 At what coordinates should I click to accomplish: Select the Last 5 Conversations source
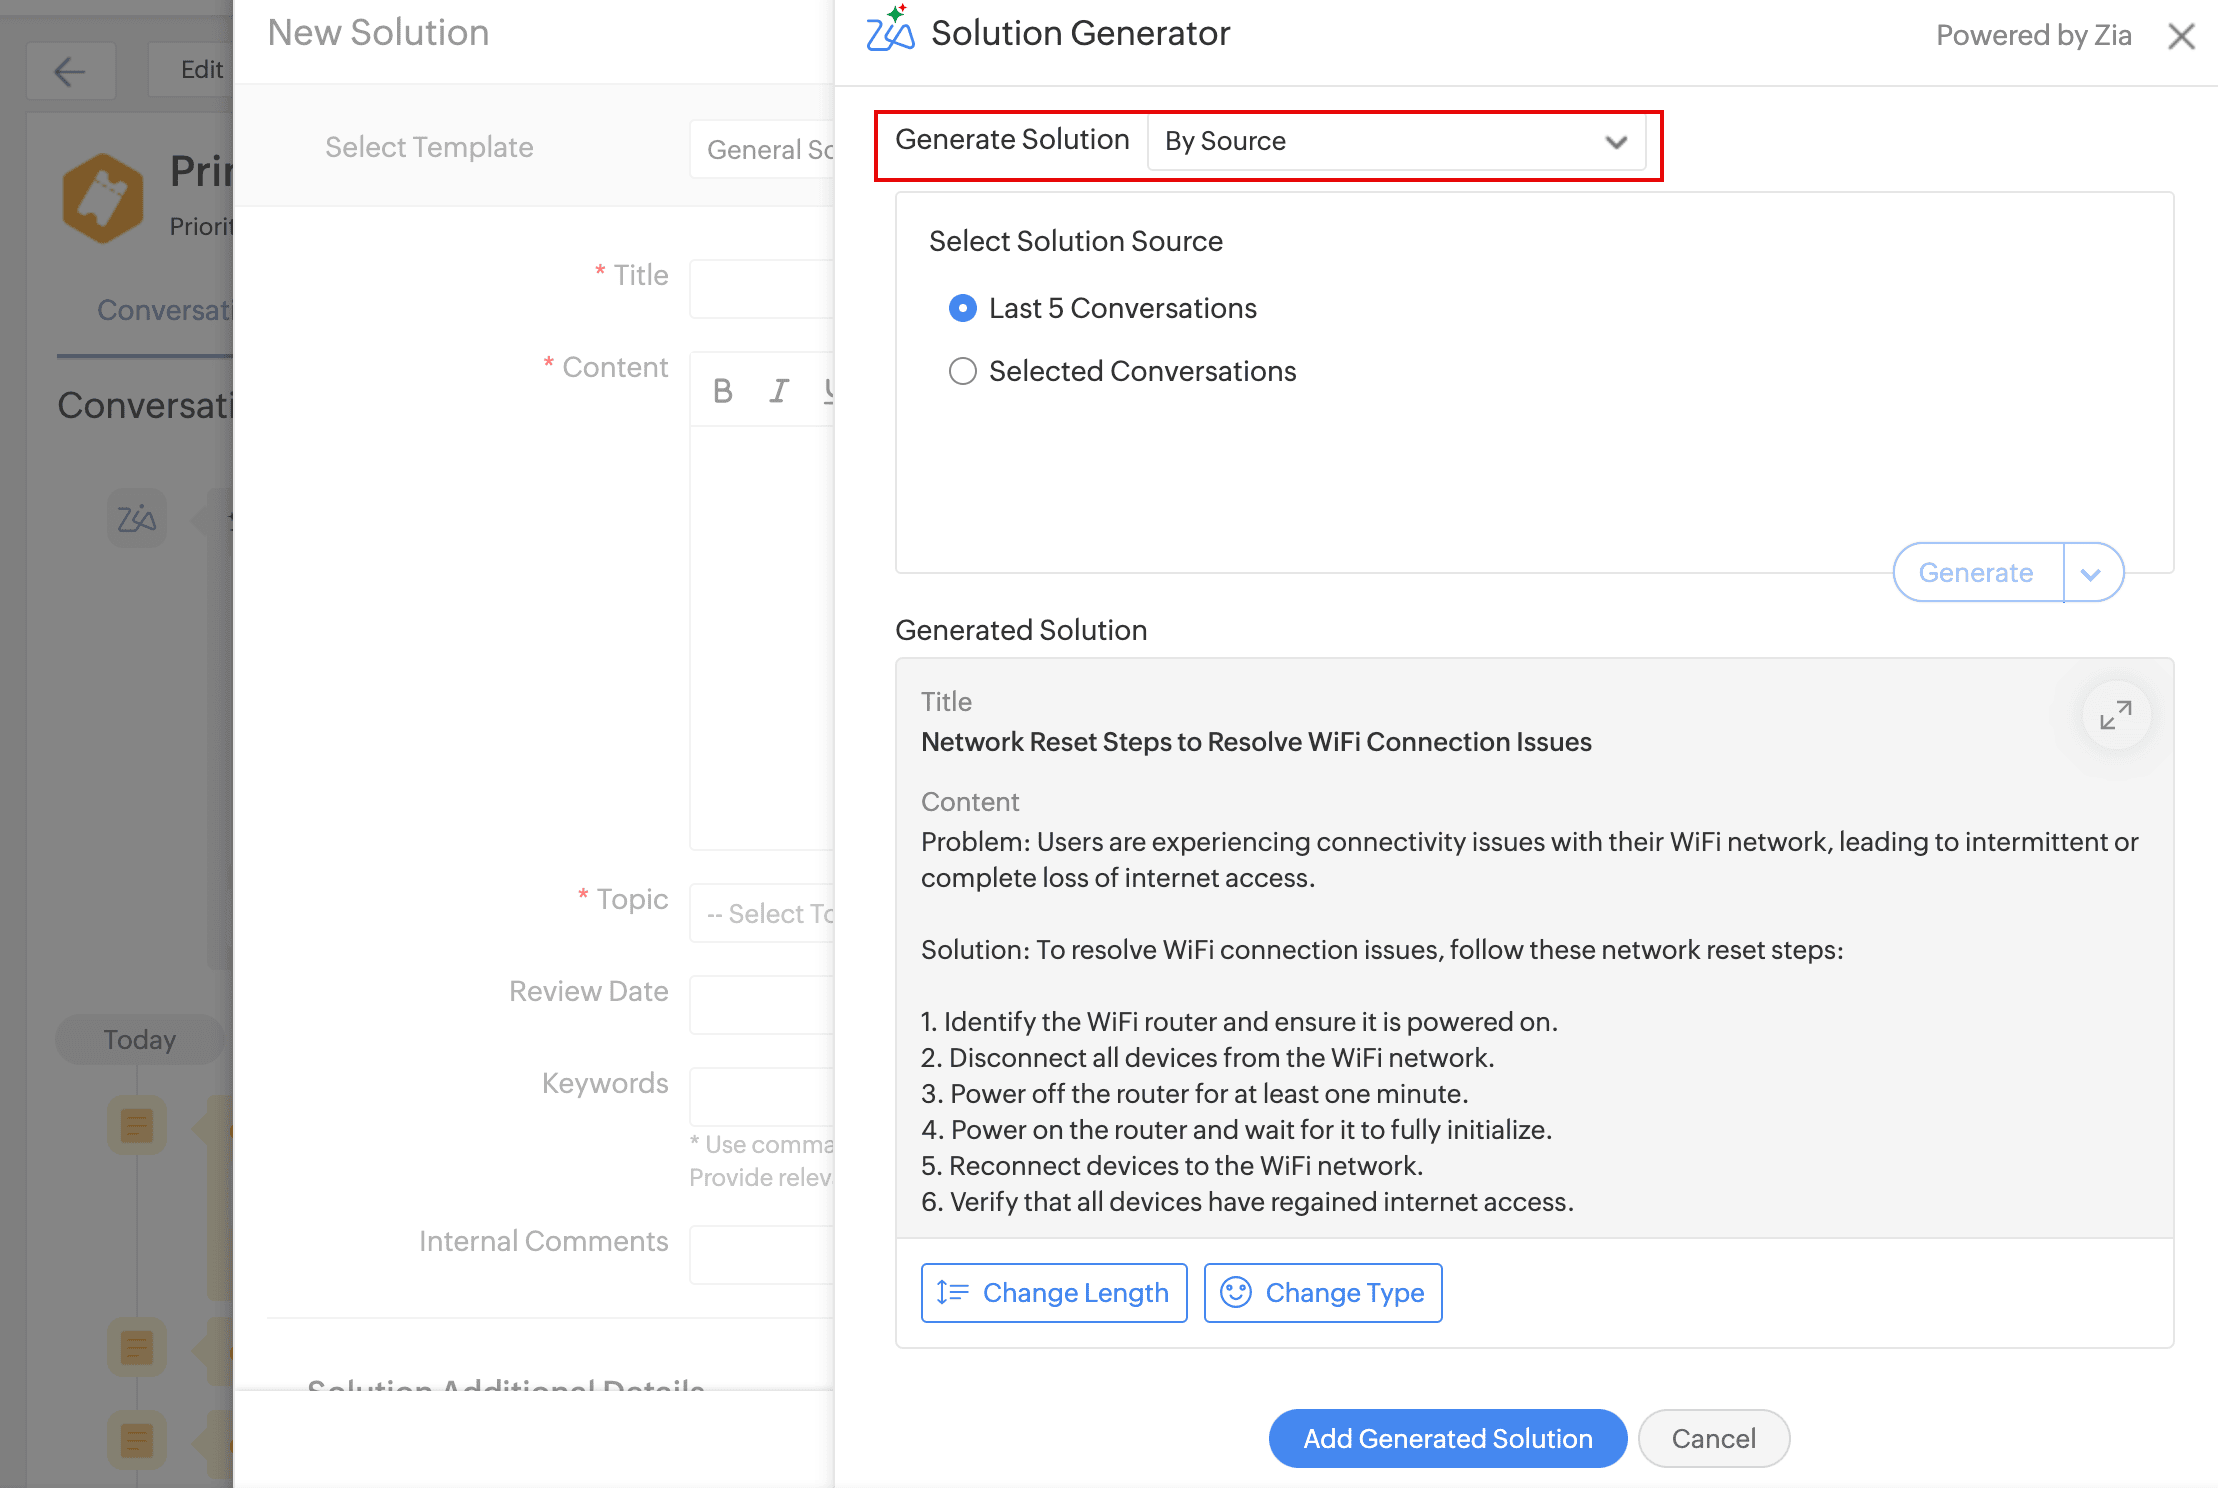[961, 308]
